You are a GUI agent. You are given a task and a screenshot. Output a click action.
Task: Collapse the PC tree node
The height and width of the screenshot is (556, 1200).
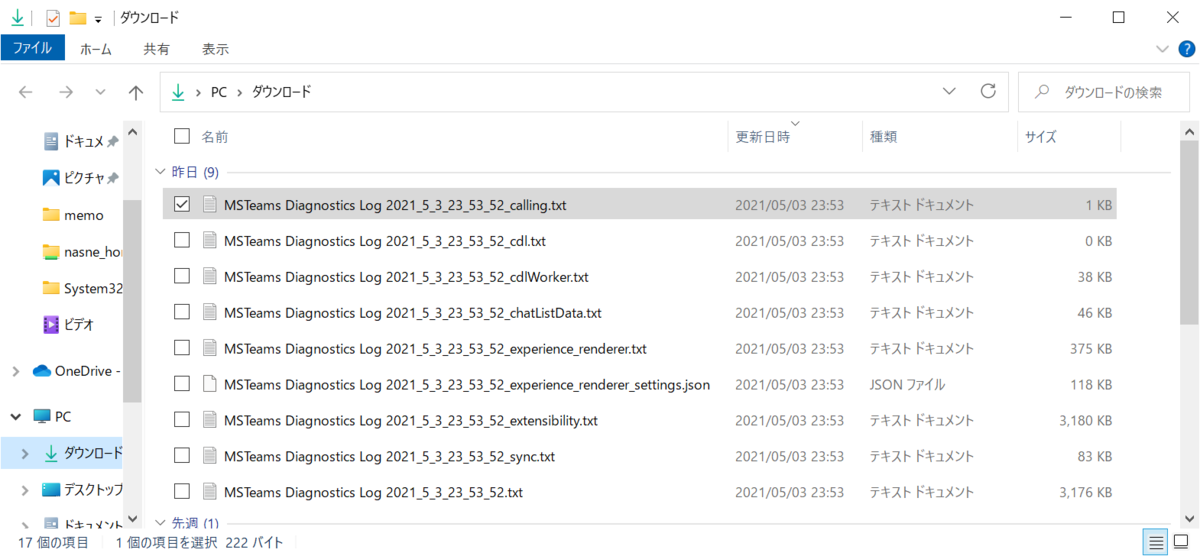15,416
